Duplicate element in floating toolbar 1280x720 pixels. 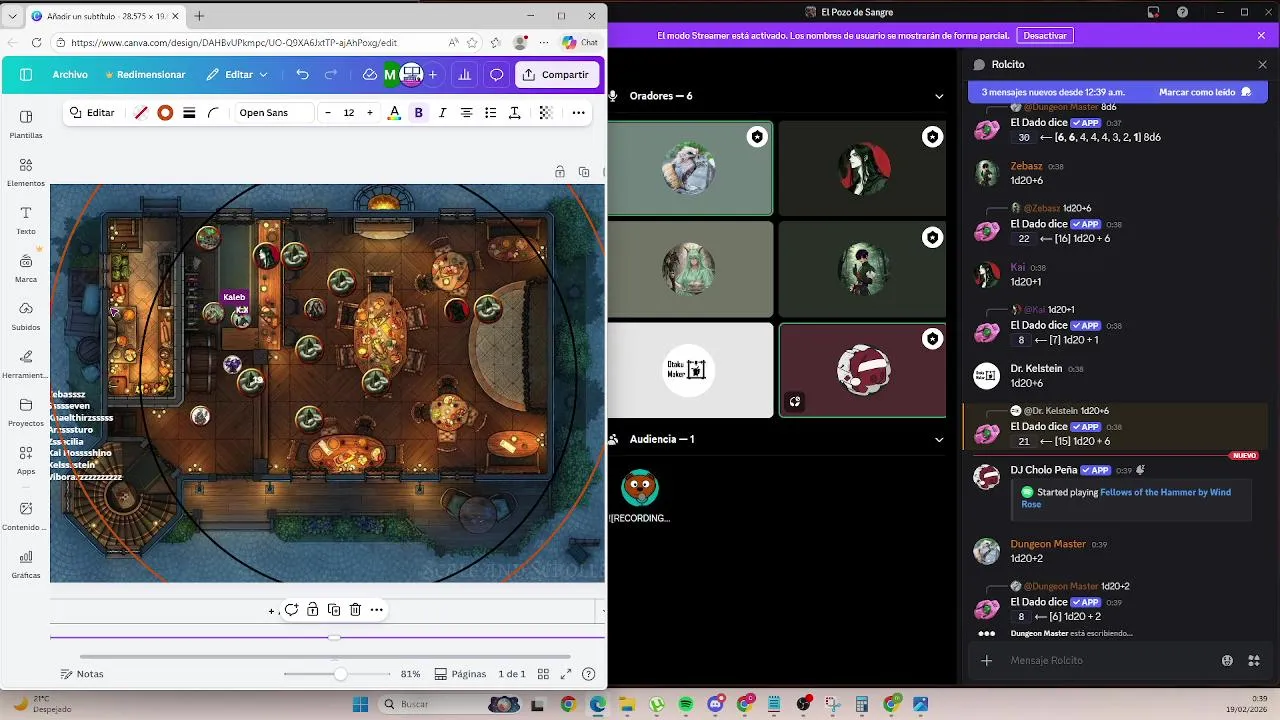point(334,610)
